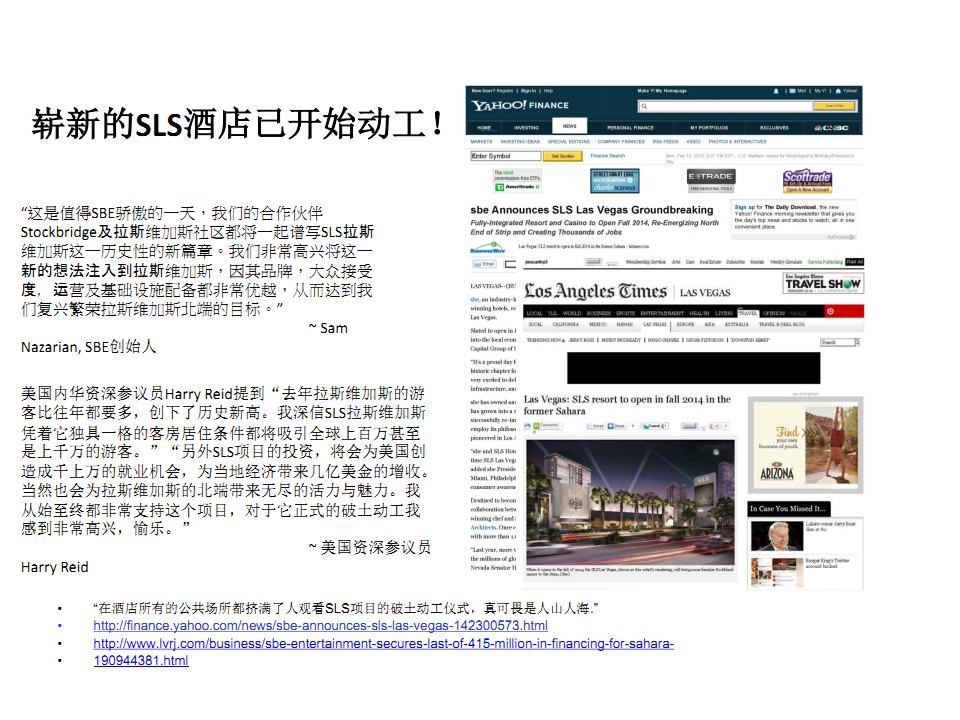Open the SPECIAL EDITIONS submenu link

(569, 141)
